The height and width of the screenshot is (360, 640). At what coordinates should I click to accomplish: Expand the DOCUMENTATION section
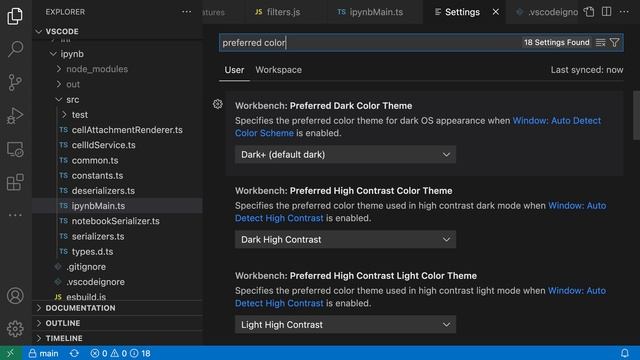coord(118,308)
